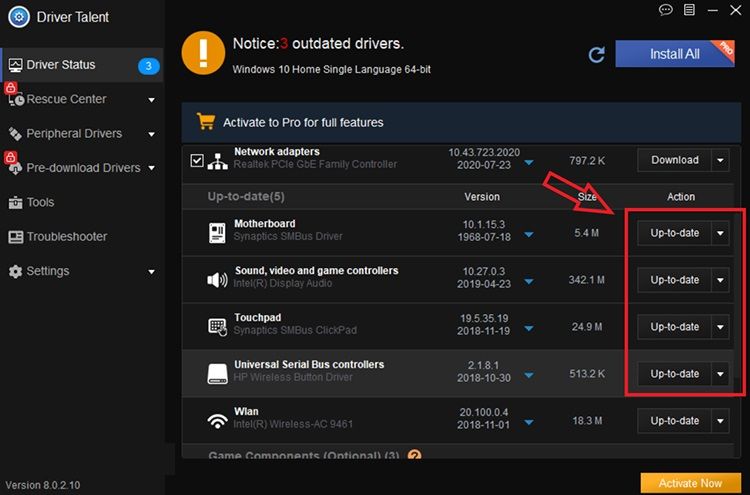
Task: Open Motherboard Up-to-date dropdown arrow
Action: (x=720, y=233)
